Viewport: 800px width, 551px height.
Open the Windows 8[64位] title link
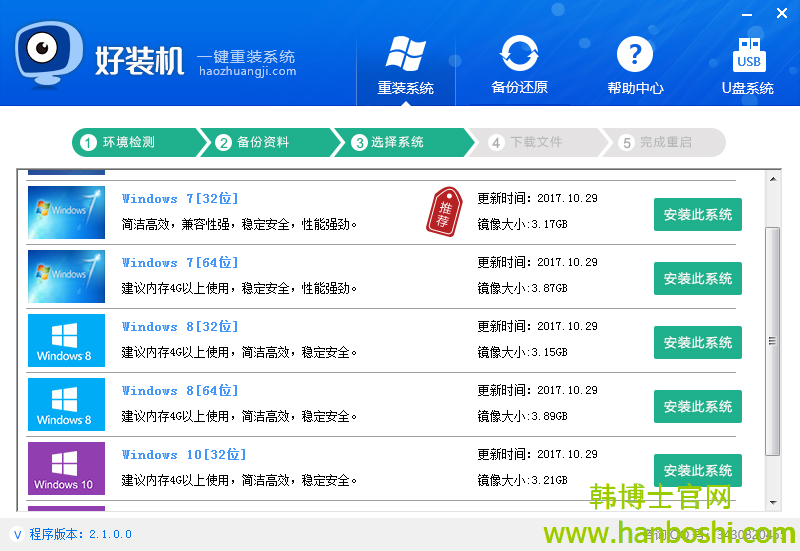coord(180,391)
